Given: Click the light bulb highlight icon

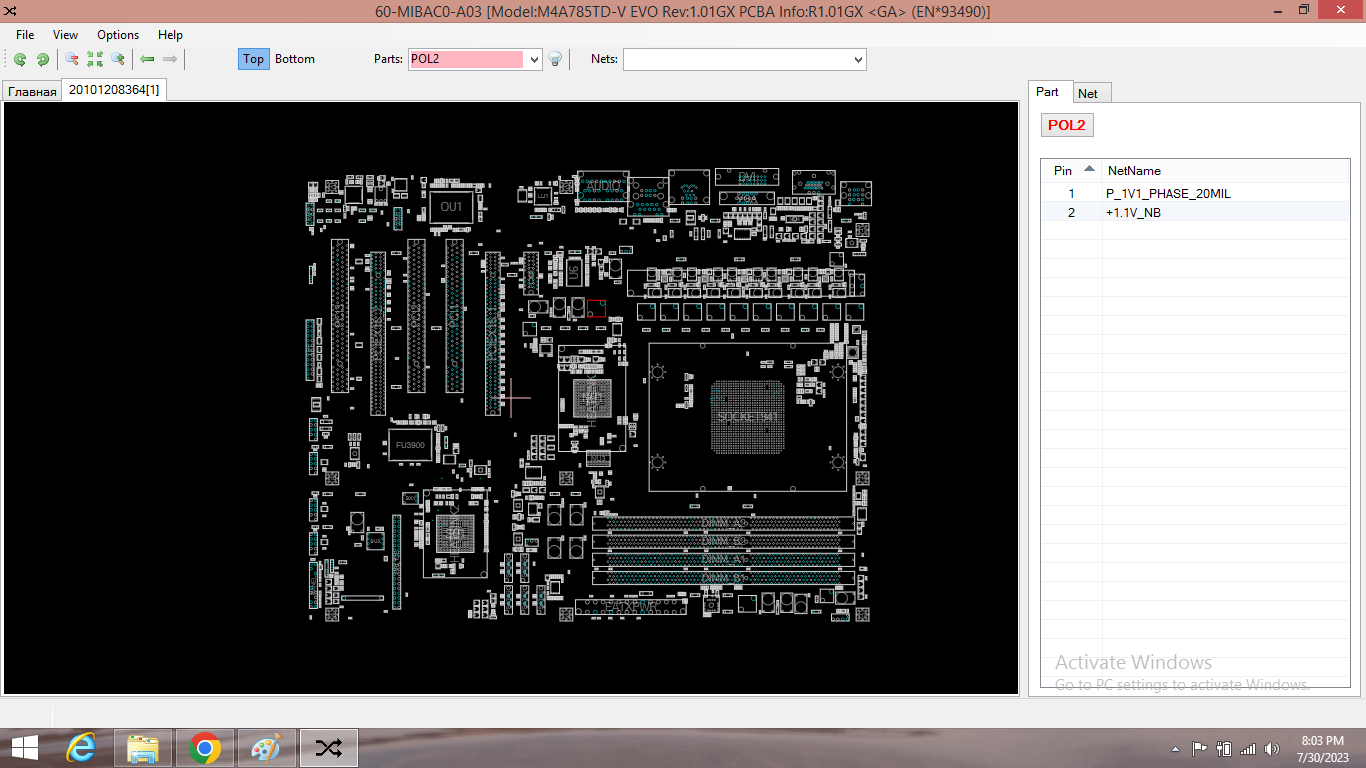Looking at the screenshot, I should coord(555,60).
